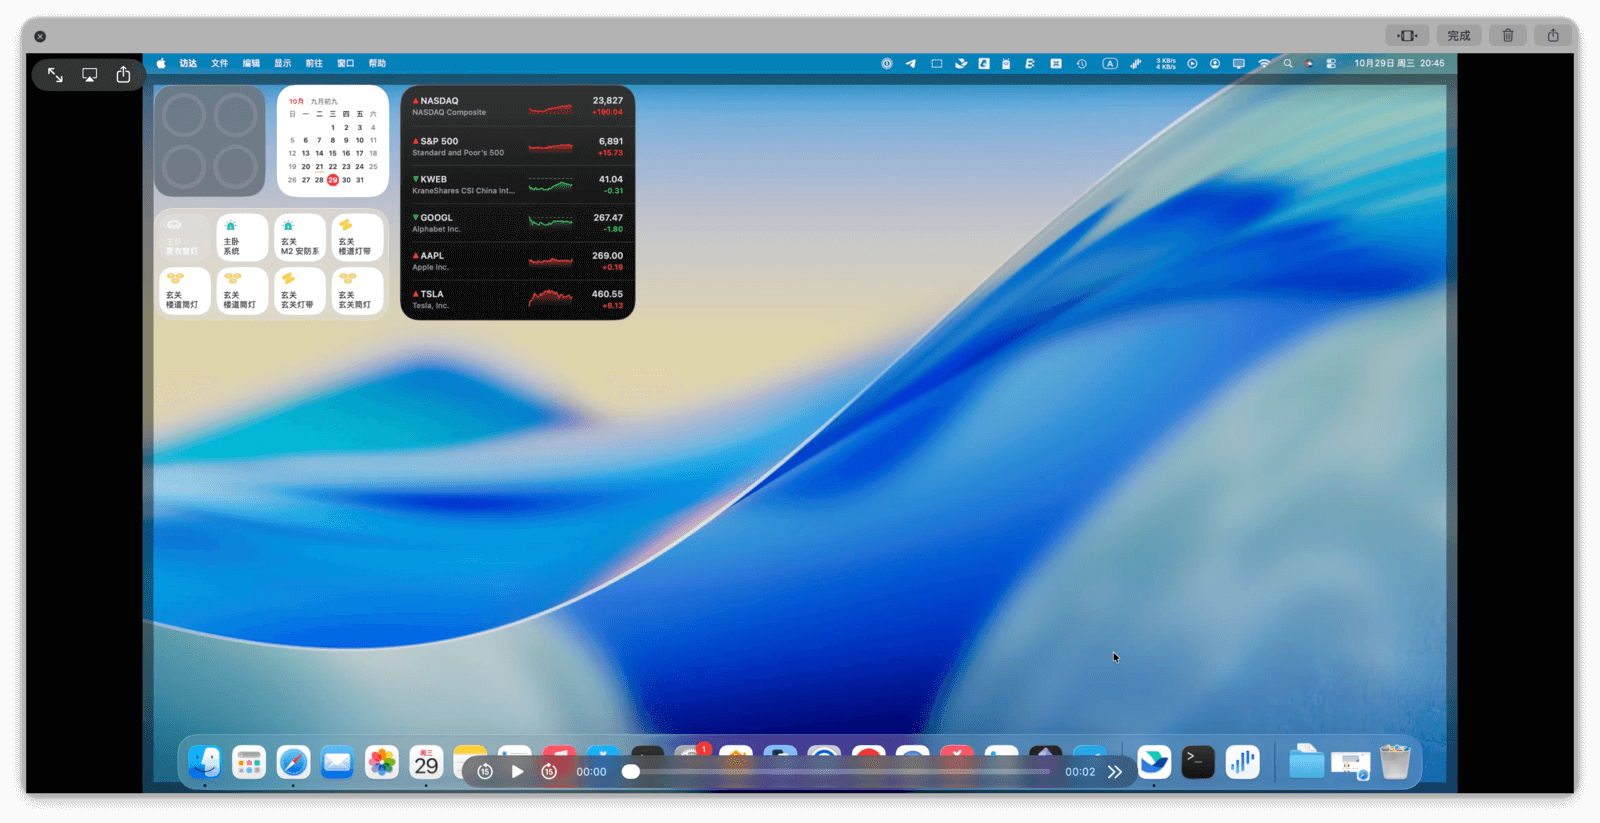Image resolution: width=1600 pixels, height=823 pixels.
Task: Select date 30 in calendar widget
Action: coord(346,180)
